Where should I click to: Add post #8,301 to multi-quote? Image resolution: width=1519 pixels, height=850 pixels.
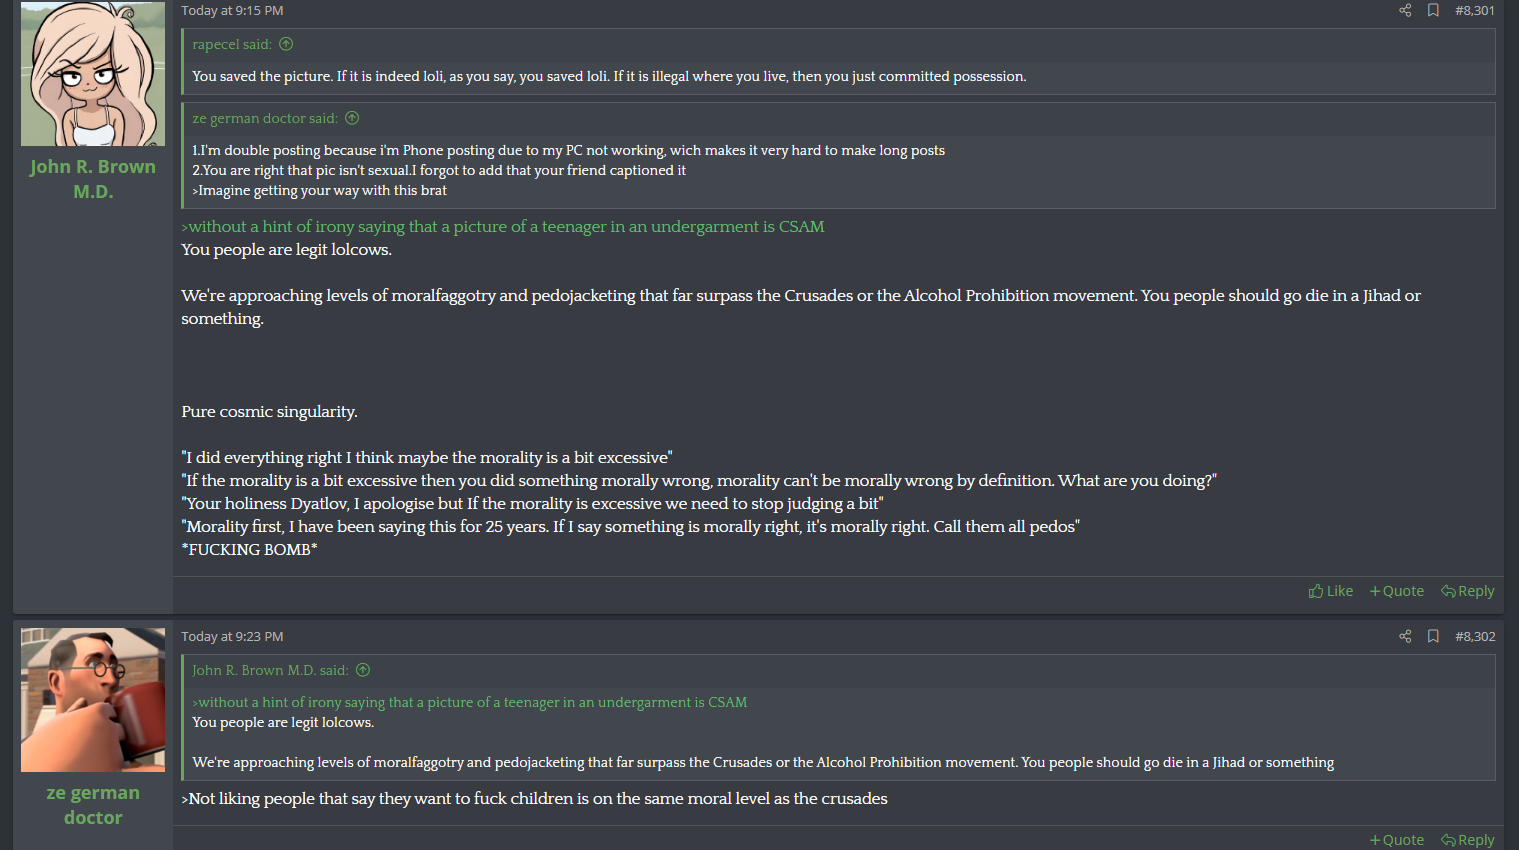(x=1397, y=591)
